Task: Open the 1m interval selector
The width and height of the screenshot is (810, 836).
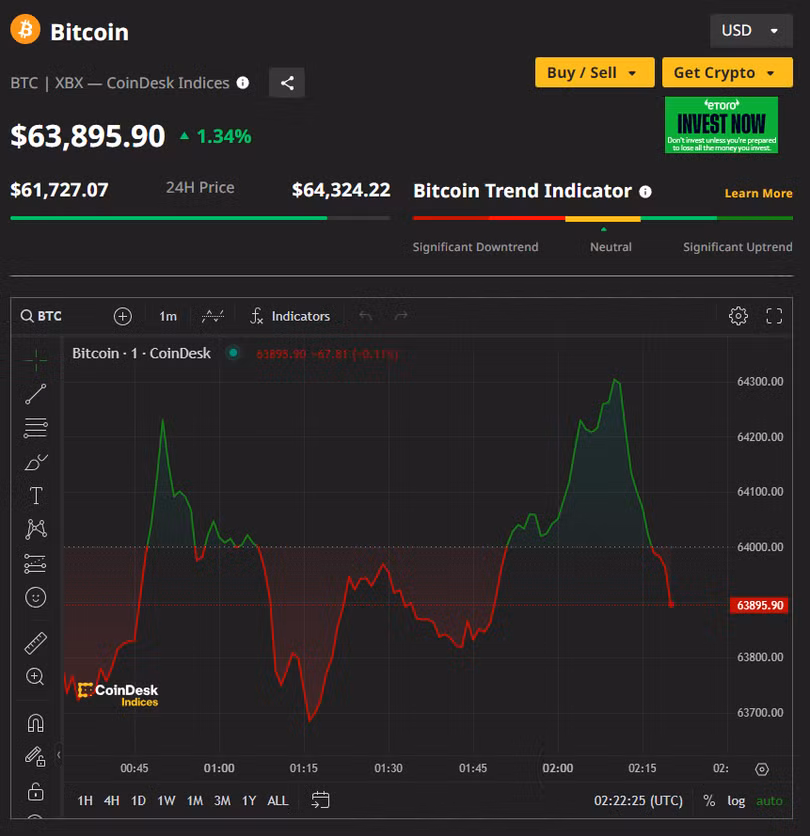Action: [168, 316]
